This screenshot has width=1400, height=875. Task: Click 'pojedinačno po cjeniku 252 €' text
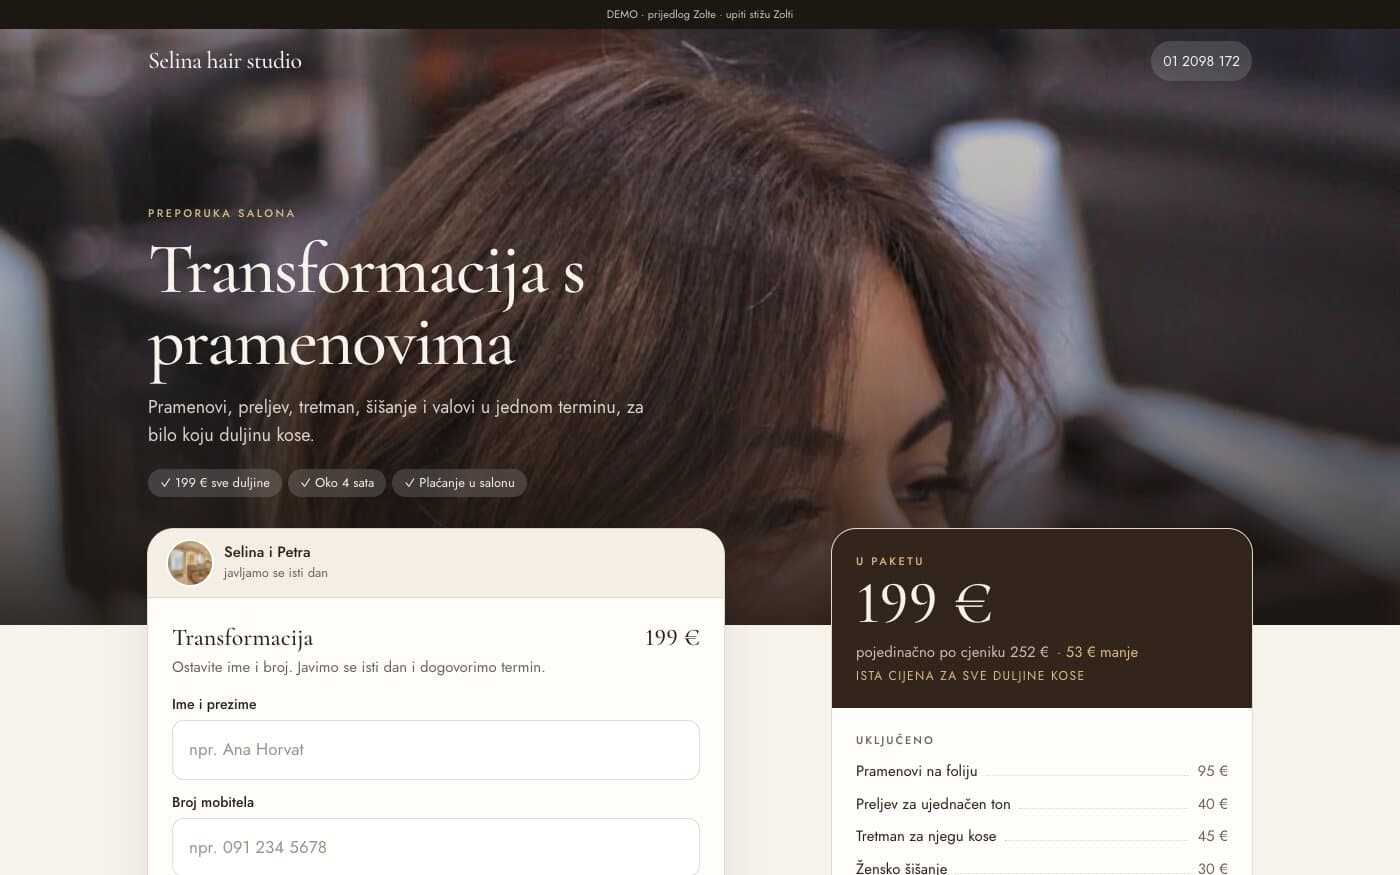[952, 652]
